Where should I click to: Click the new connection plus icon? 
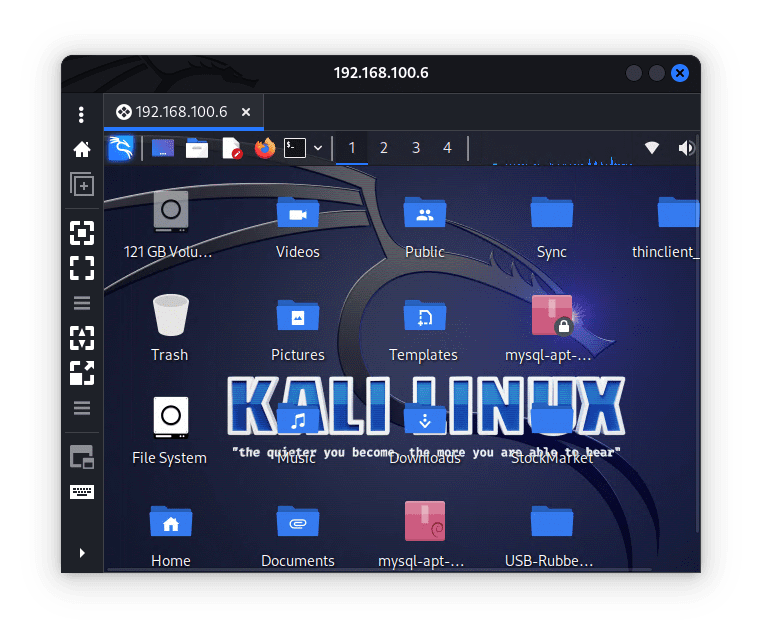coord(82,184)
